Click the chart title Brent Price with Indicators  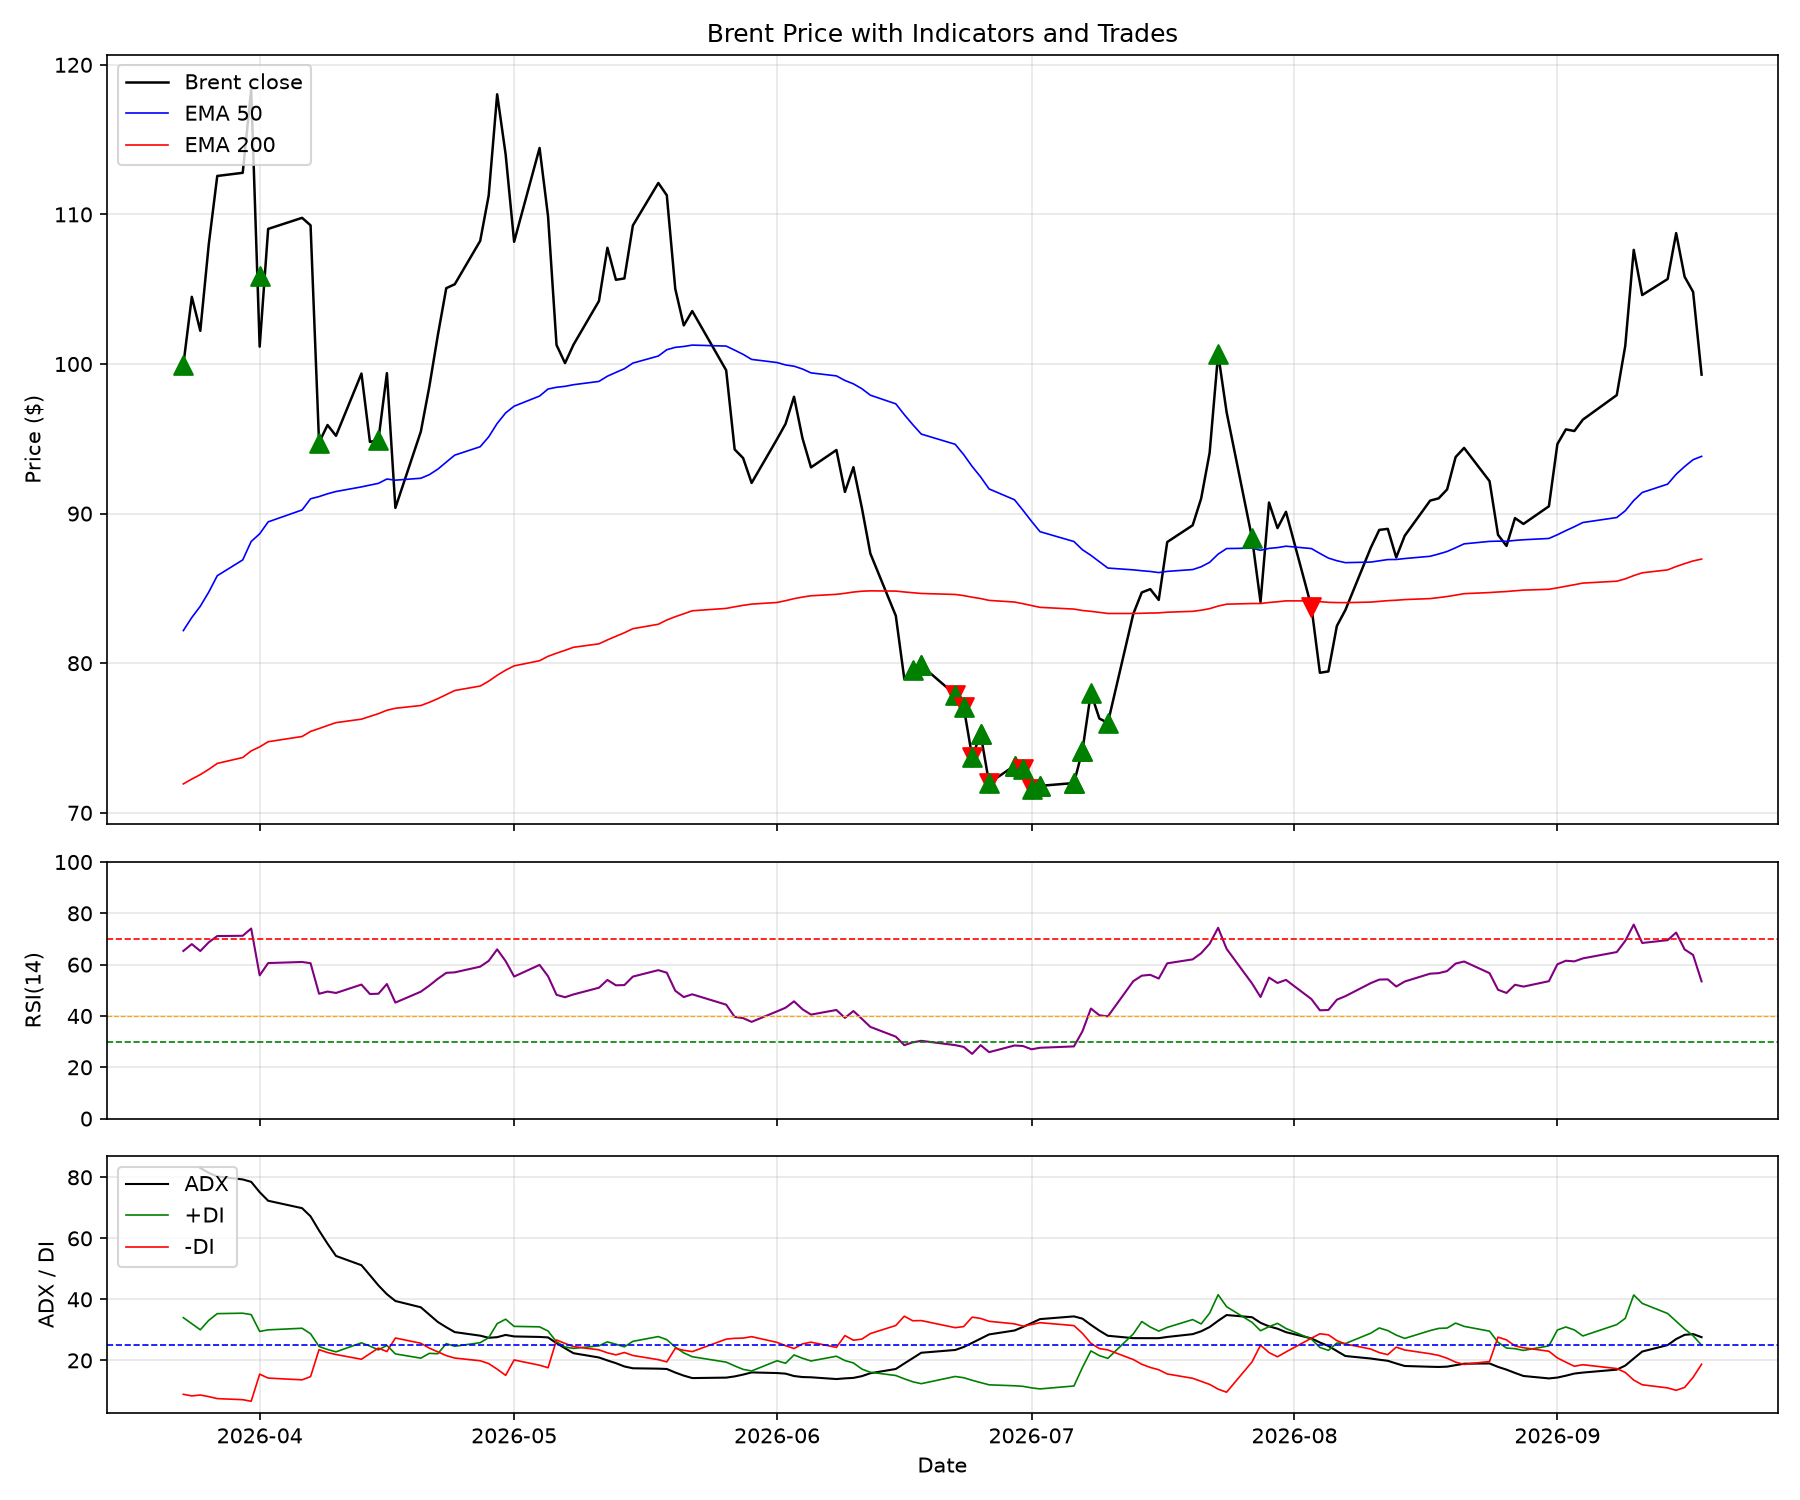click(x=942, y=34)
